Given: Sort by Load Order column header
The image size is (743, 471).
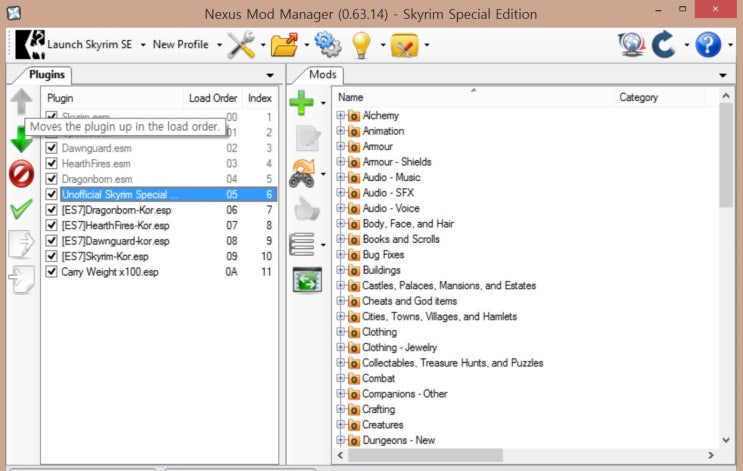Looking at the screenshot, I should coord(213,98).
